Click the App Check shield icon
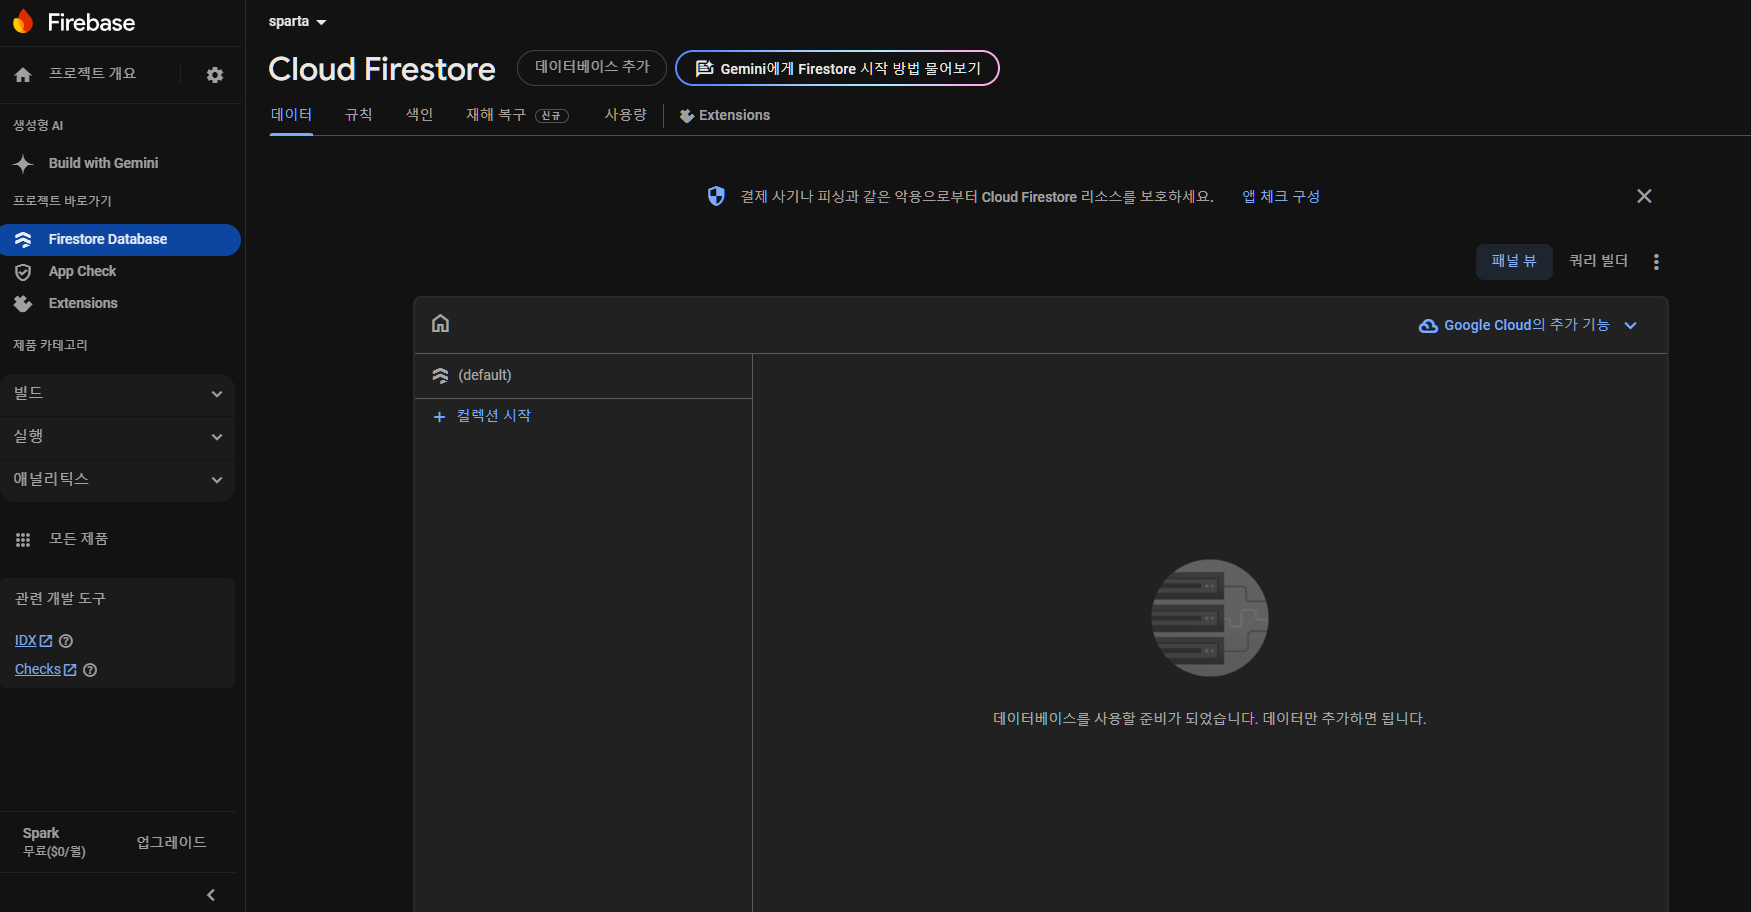1751x912 pixels. tap(23, 272)
